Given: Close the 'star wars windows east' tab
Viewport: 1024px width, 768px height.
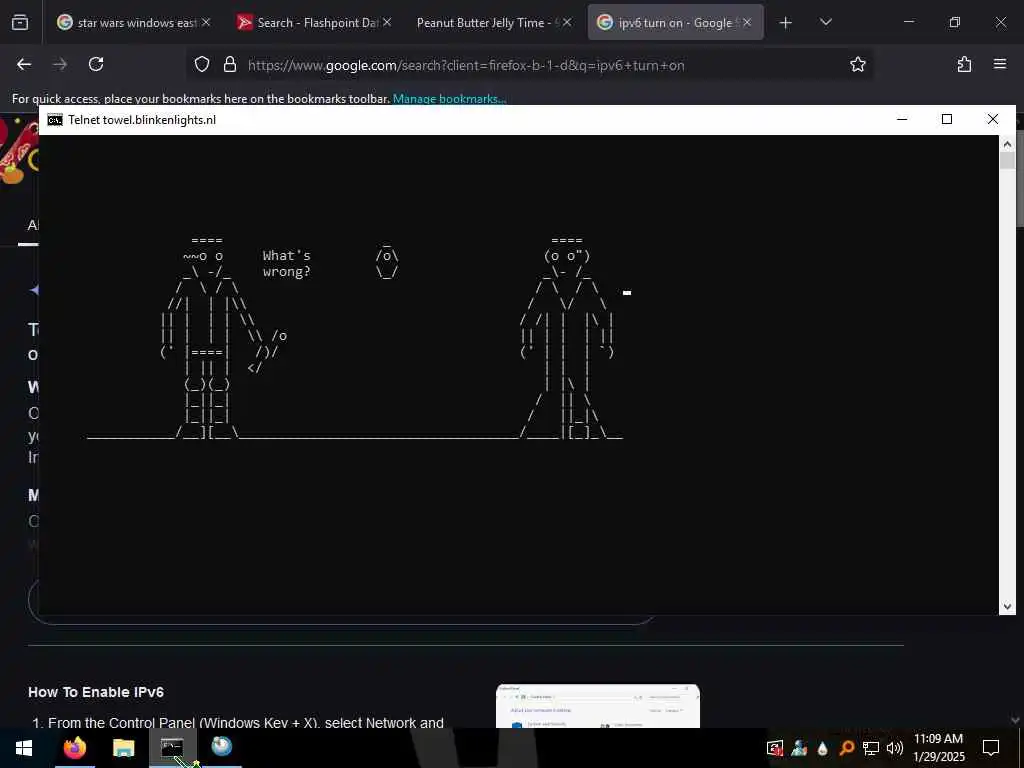Looking at the screenshot, I should pos(206,22).
